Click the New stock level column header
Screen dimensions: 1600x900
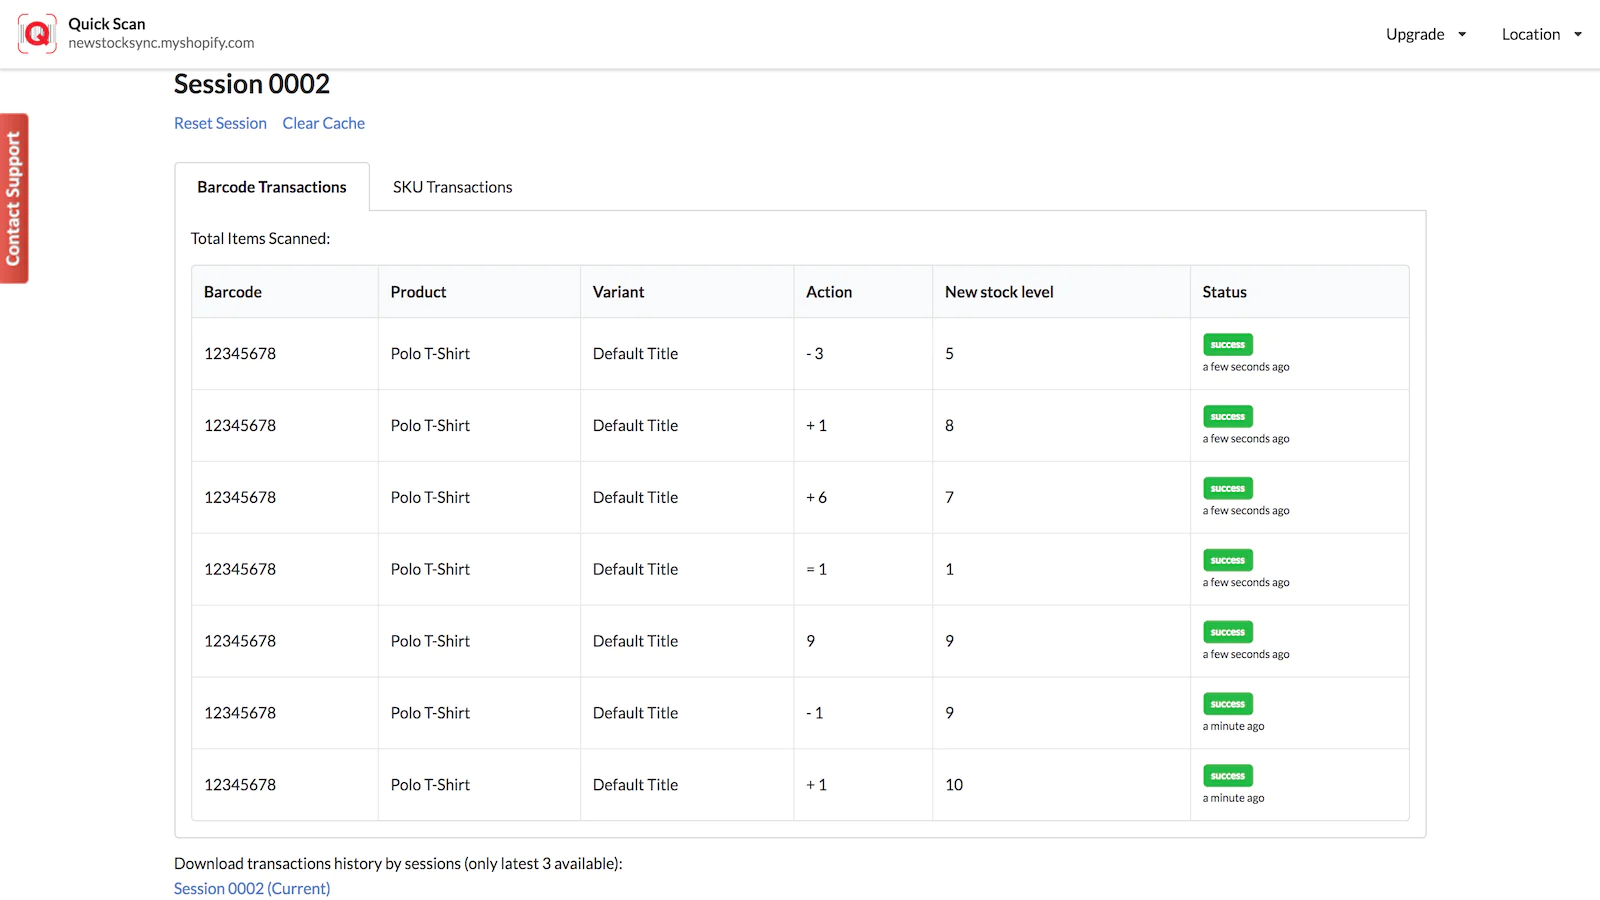[x=999, y=292]
